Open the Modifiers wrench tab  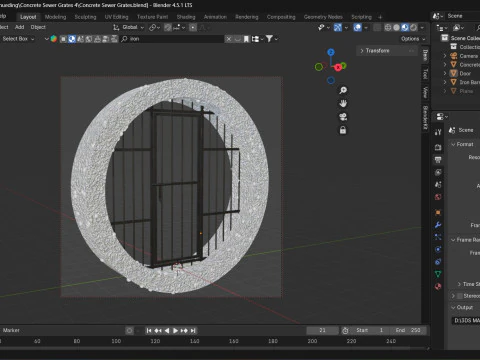tap(438, 225)
